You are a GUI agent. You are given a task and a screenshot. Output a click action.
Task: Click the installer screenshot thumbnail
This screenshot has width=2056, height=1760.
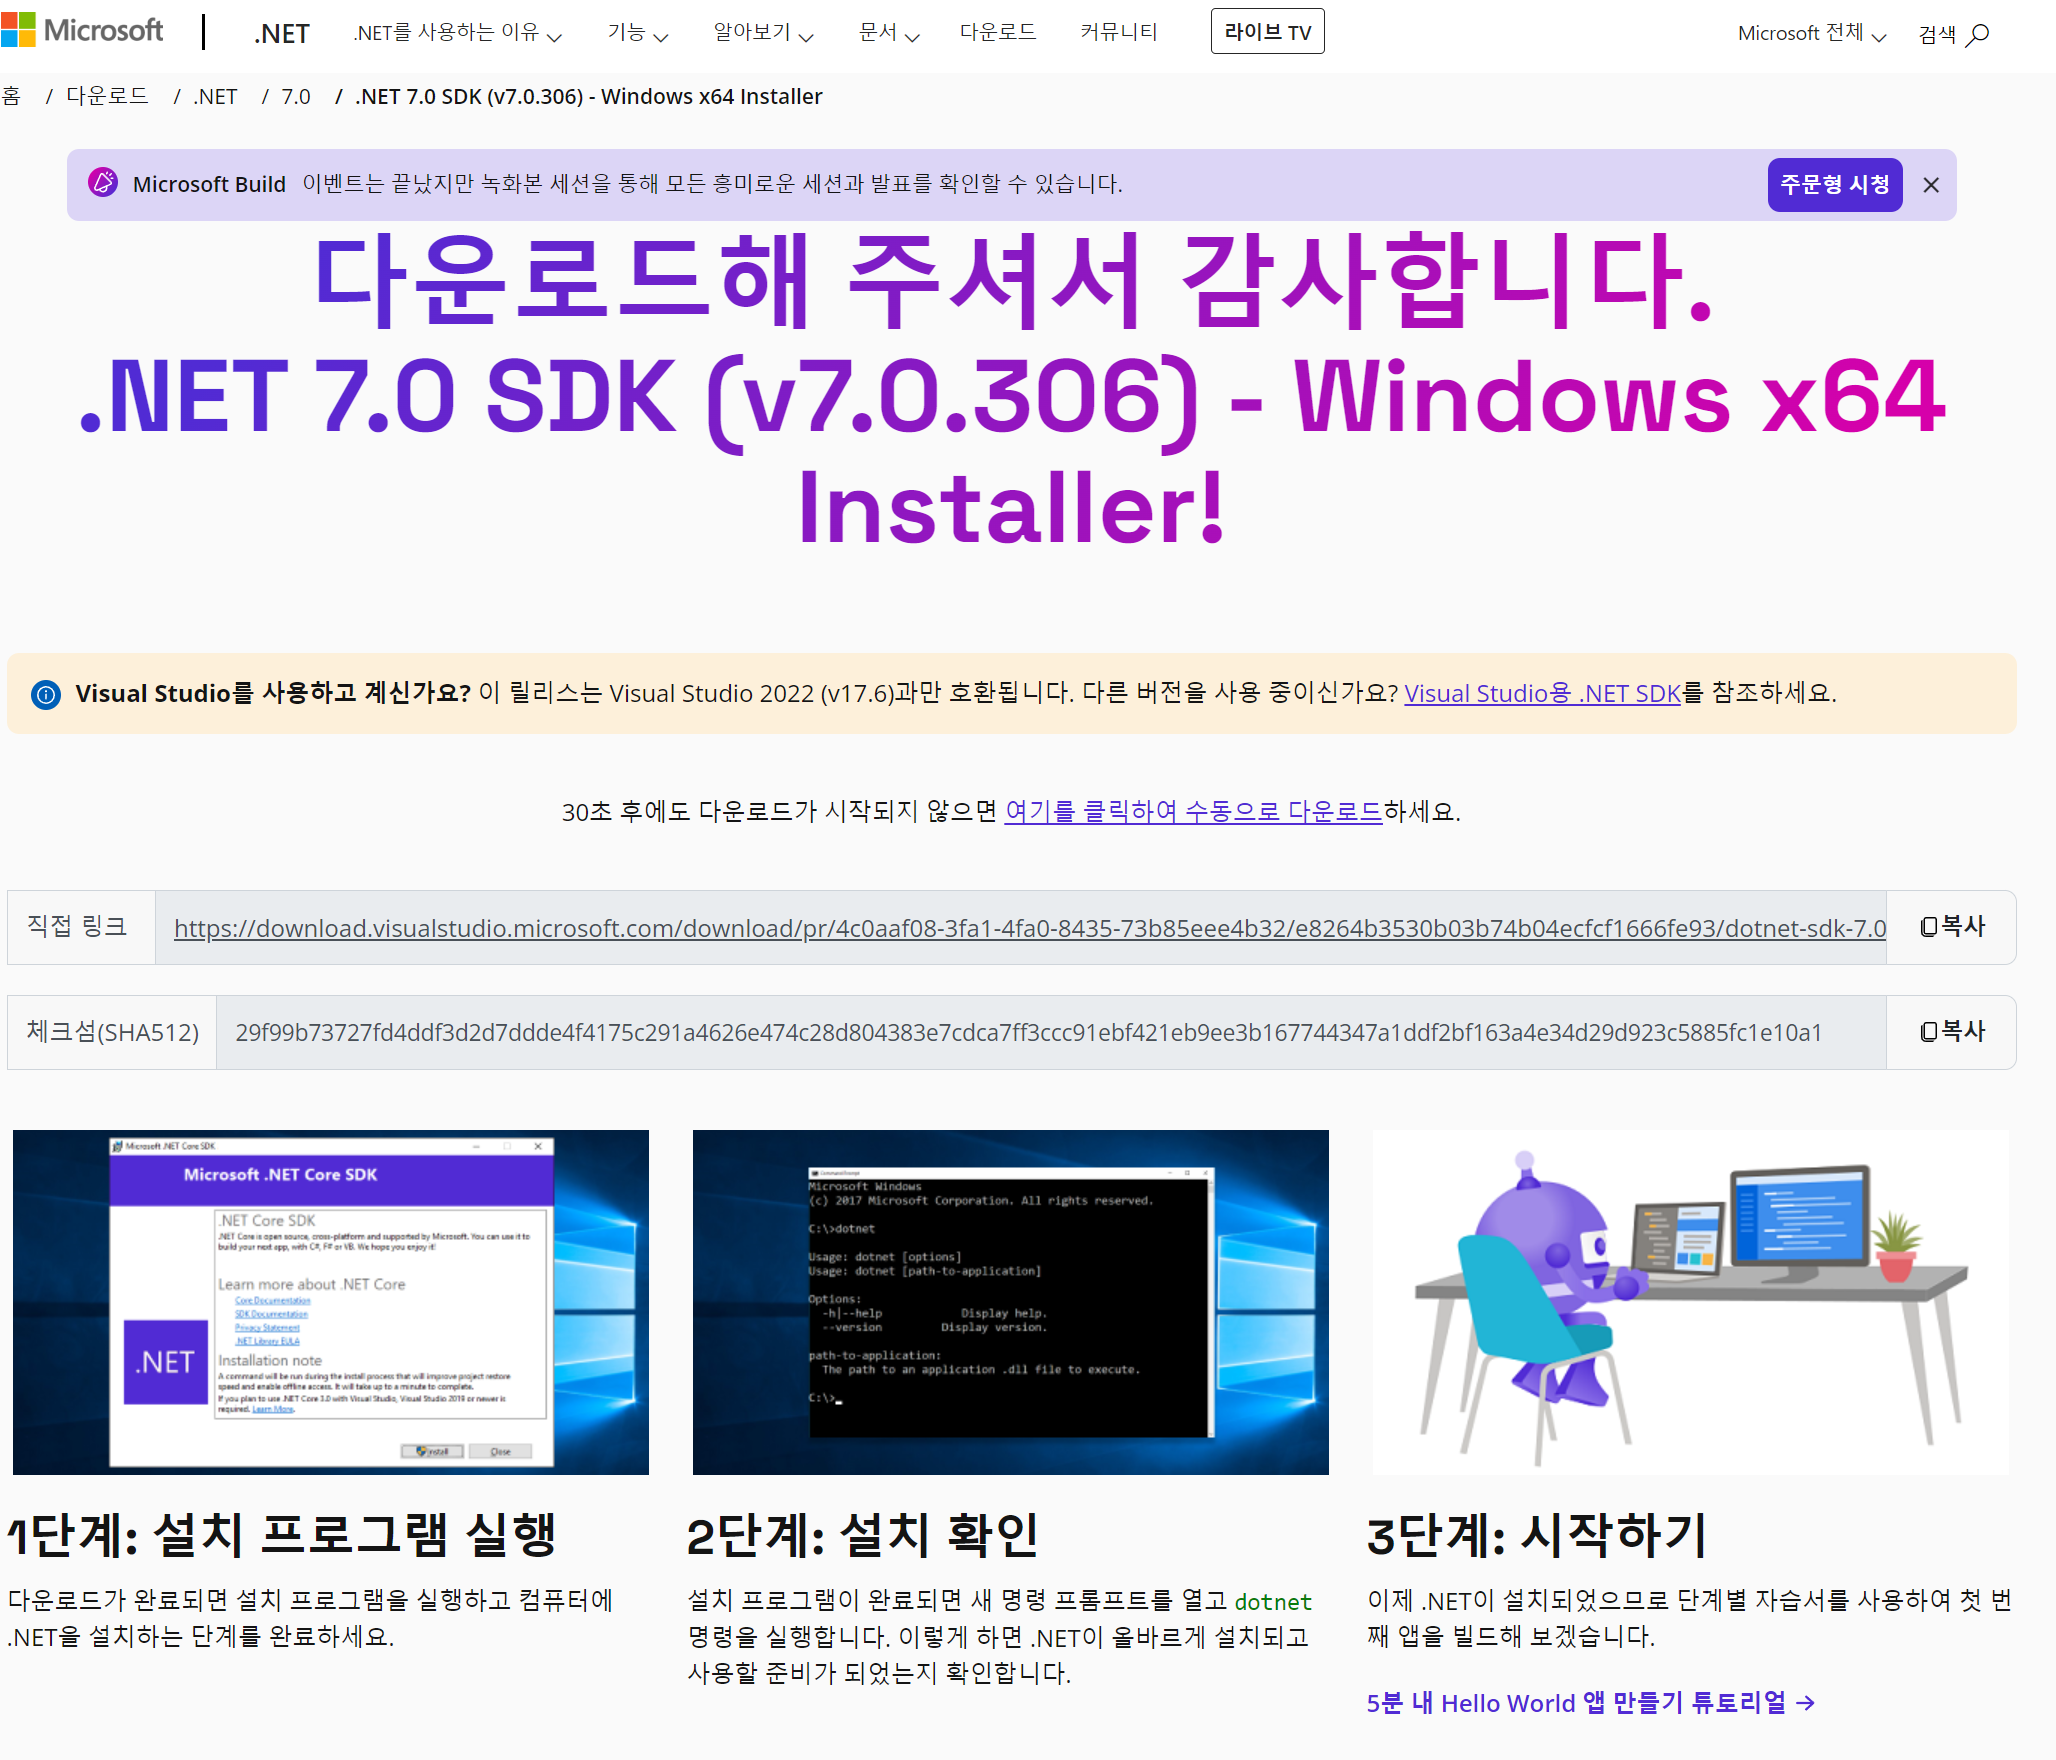pos(331,1302)
